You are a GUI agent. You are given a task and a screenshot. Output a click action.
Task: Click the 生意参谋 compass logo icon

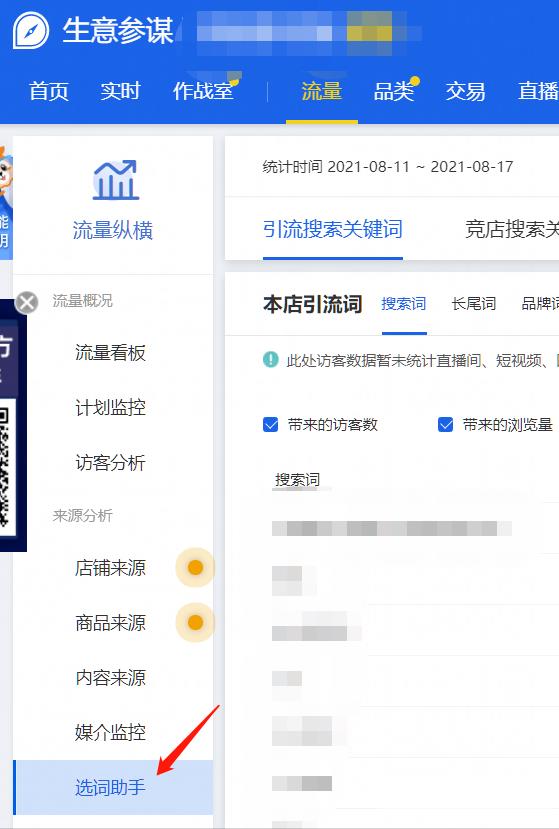point(31,30)
